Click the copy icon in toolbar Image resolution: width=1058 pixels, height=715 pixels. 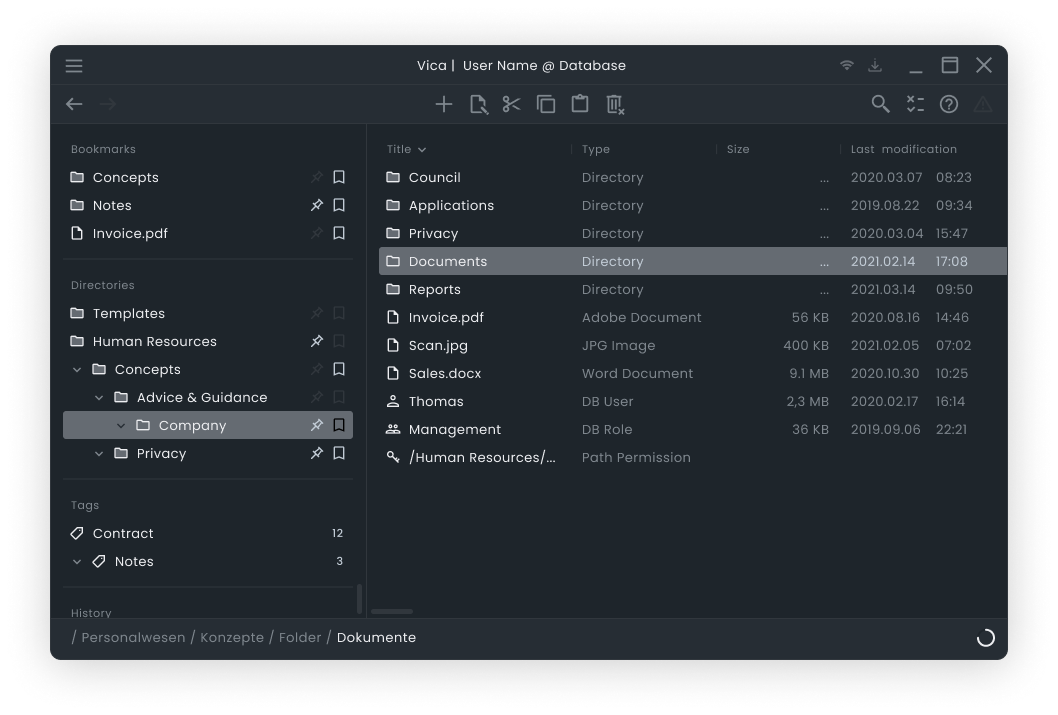pyautogui.click(x=546, y=104)
